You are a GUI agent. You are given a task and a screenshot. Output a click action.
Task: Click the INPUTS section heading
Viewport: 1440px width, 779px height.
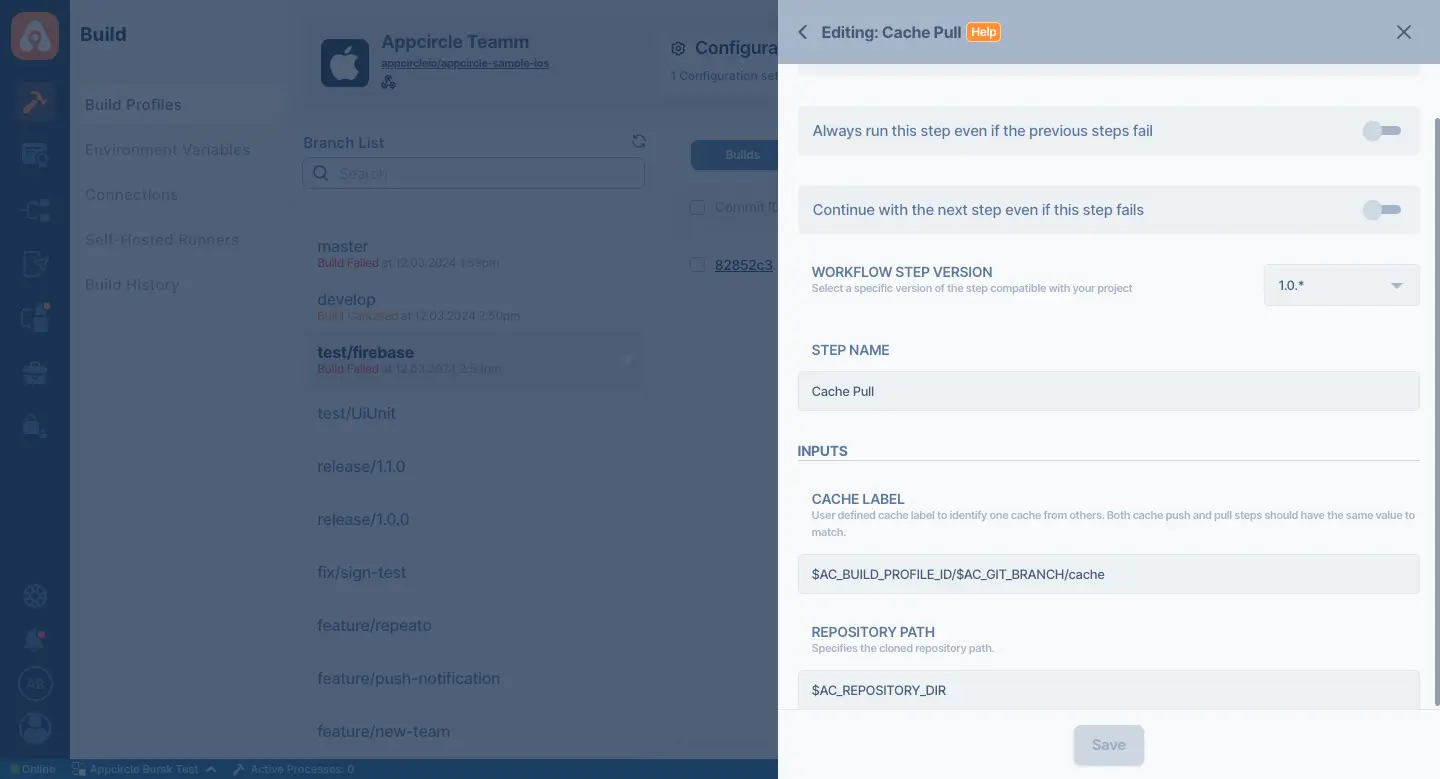coord(822,451)
